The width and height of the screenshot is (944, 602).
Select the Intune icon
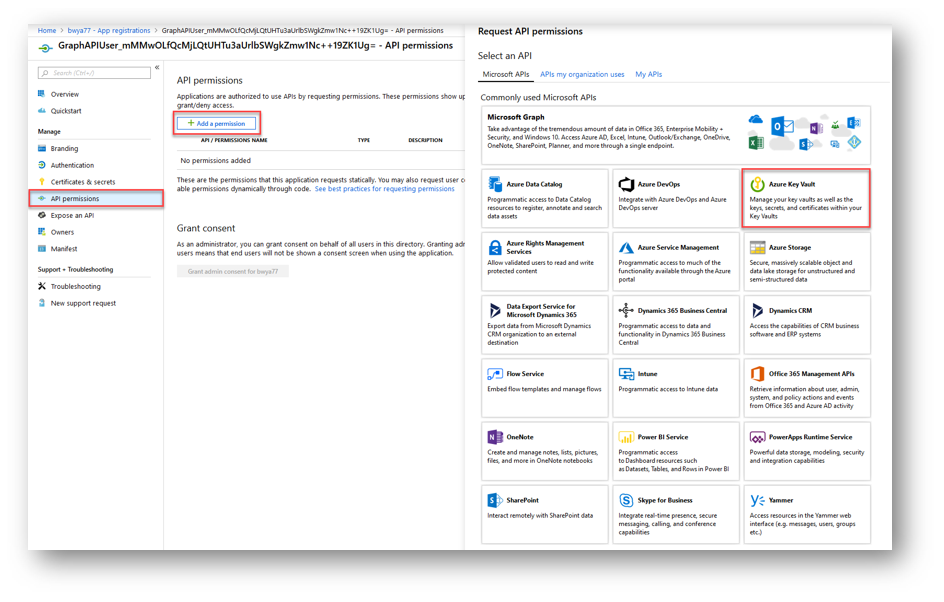626,374
